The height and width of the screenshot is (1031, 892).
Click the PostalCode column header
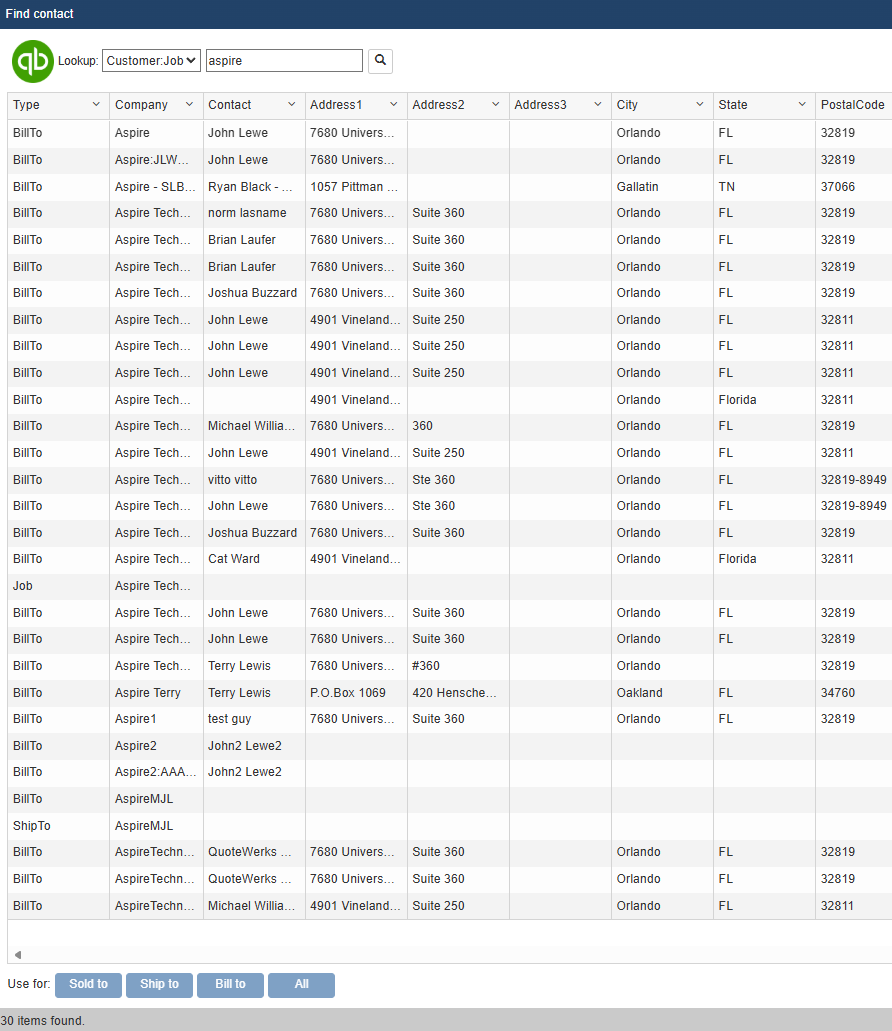852,105
